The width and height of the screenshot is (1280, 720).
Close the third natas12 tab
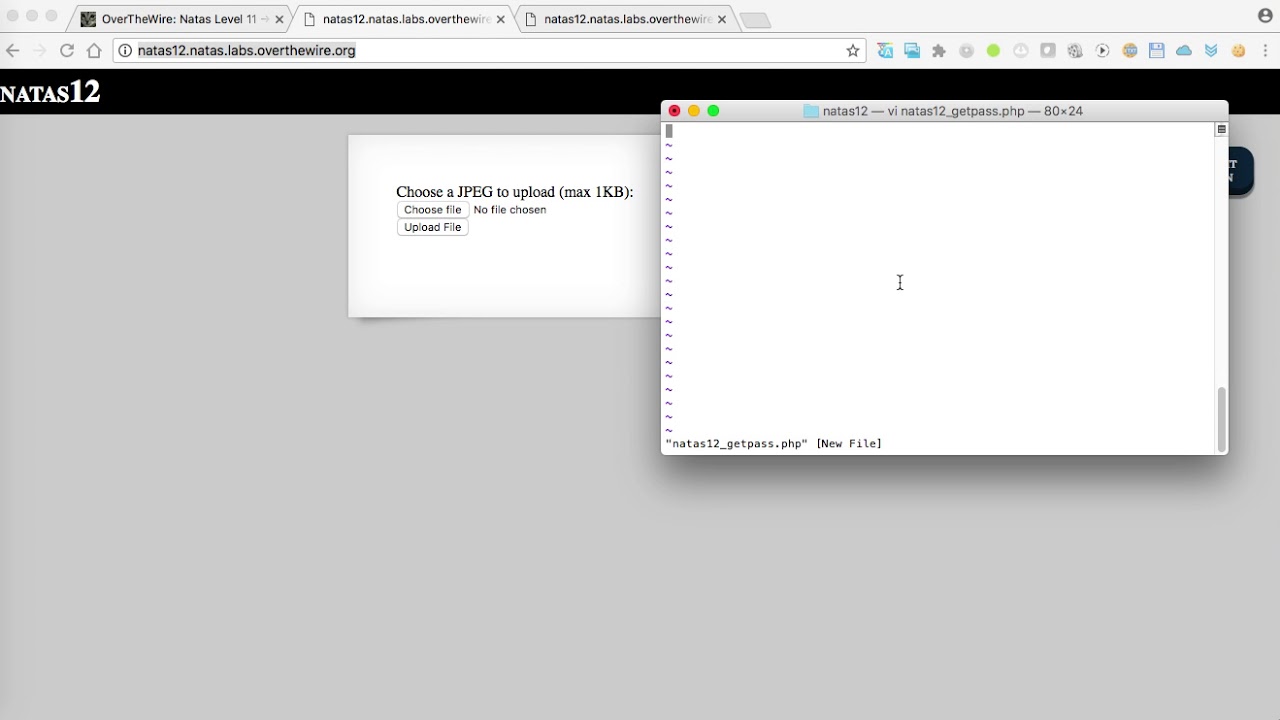pyautogui.click(x=722, y=19)
